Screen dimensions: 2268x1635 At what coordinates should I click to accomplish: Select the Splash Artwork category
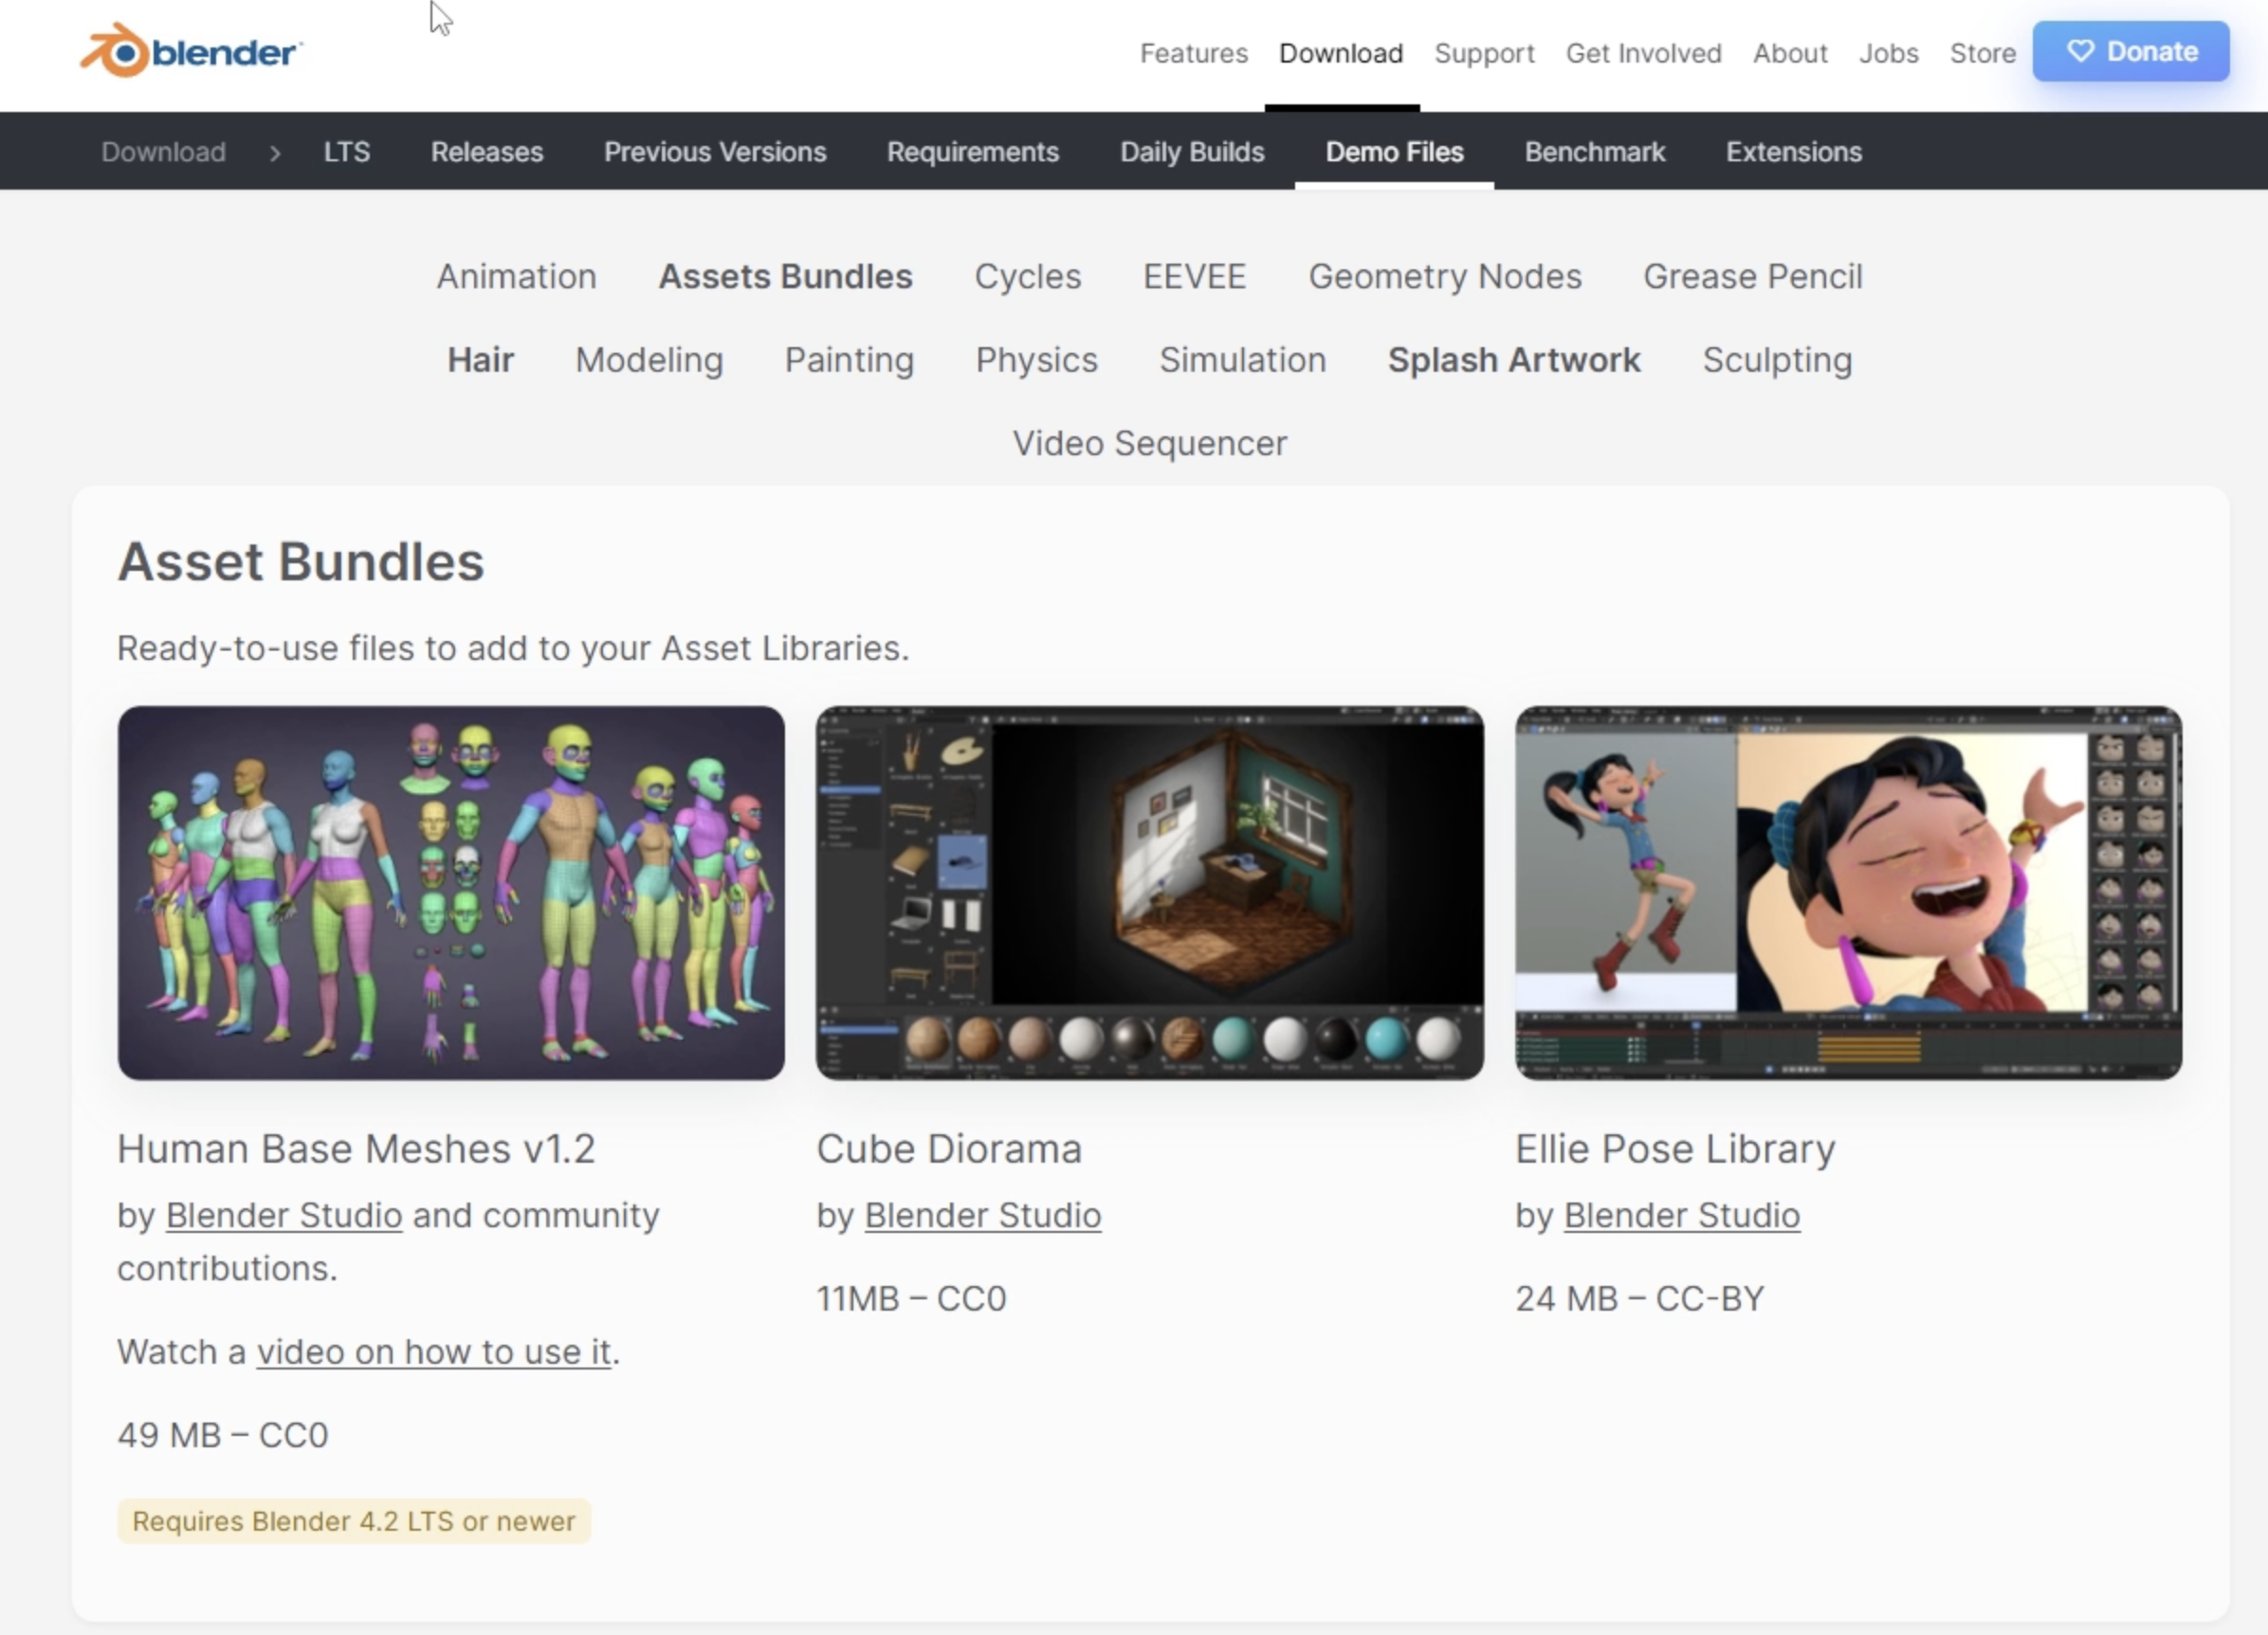tap(1513, 360)
